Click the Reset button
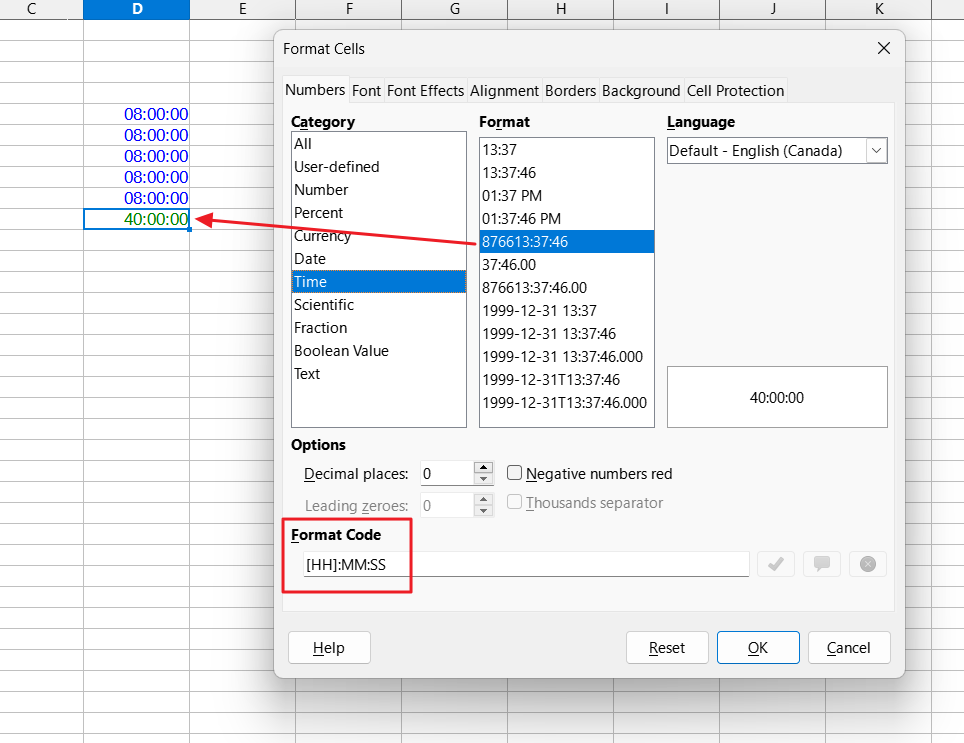 (x=667, y=647)
